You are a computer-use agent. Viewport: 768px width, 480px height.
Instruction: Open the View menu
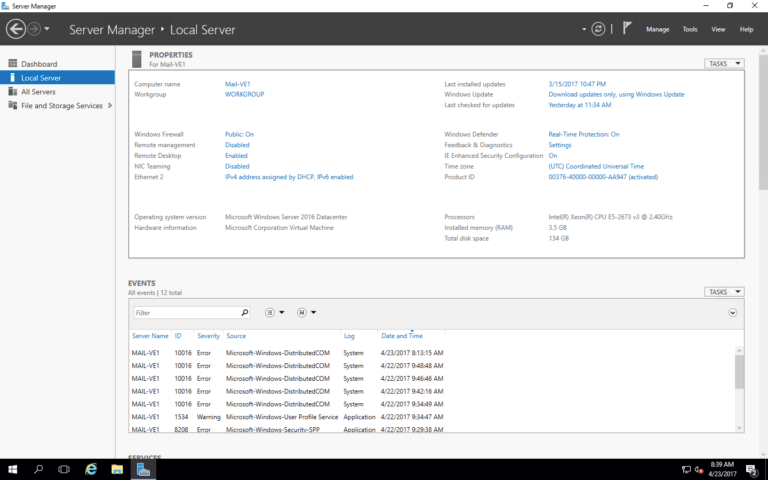point(718,29)
